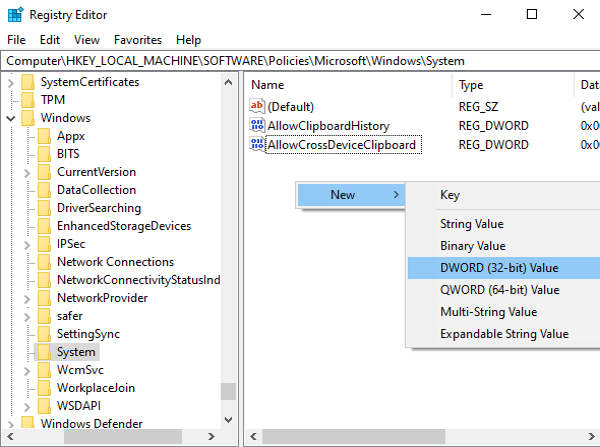Expand the CurrentVersion key

[27, 173]
